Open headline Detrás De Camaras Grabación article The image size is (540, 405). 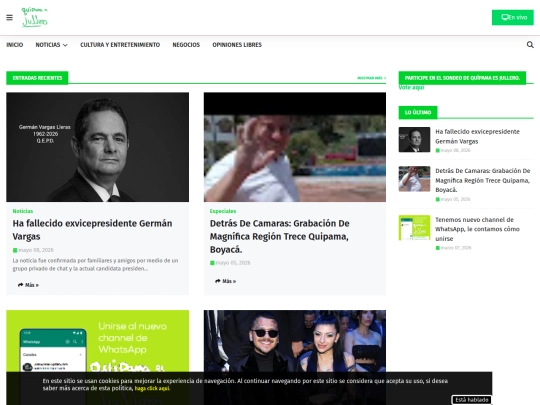point(280,236)
